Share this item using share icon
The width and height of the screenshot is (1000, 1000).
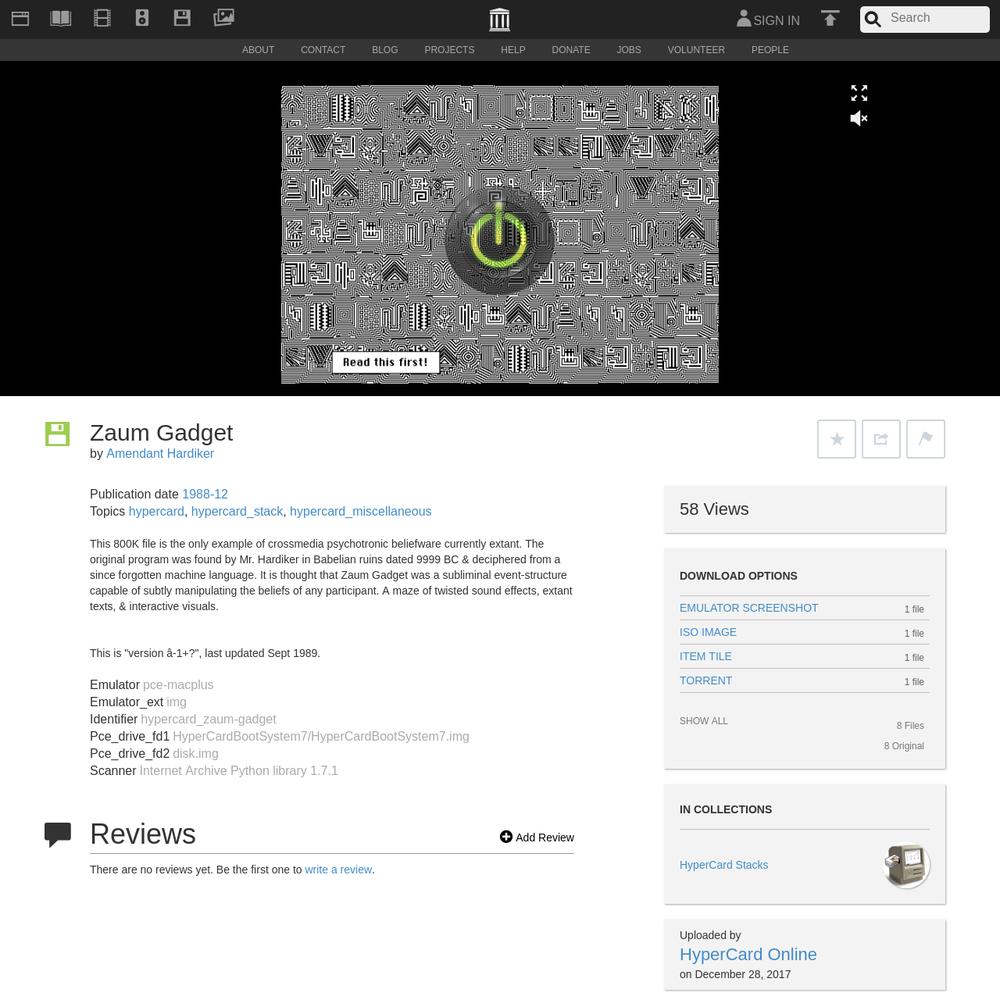881,439
